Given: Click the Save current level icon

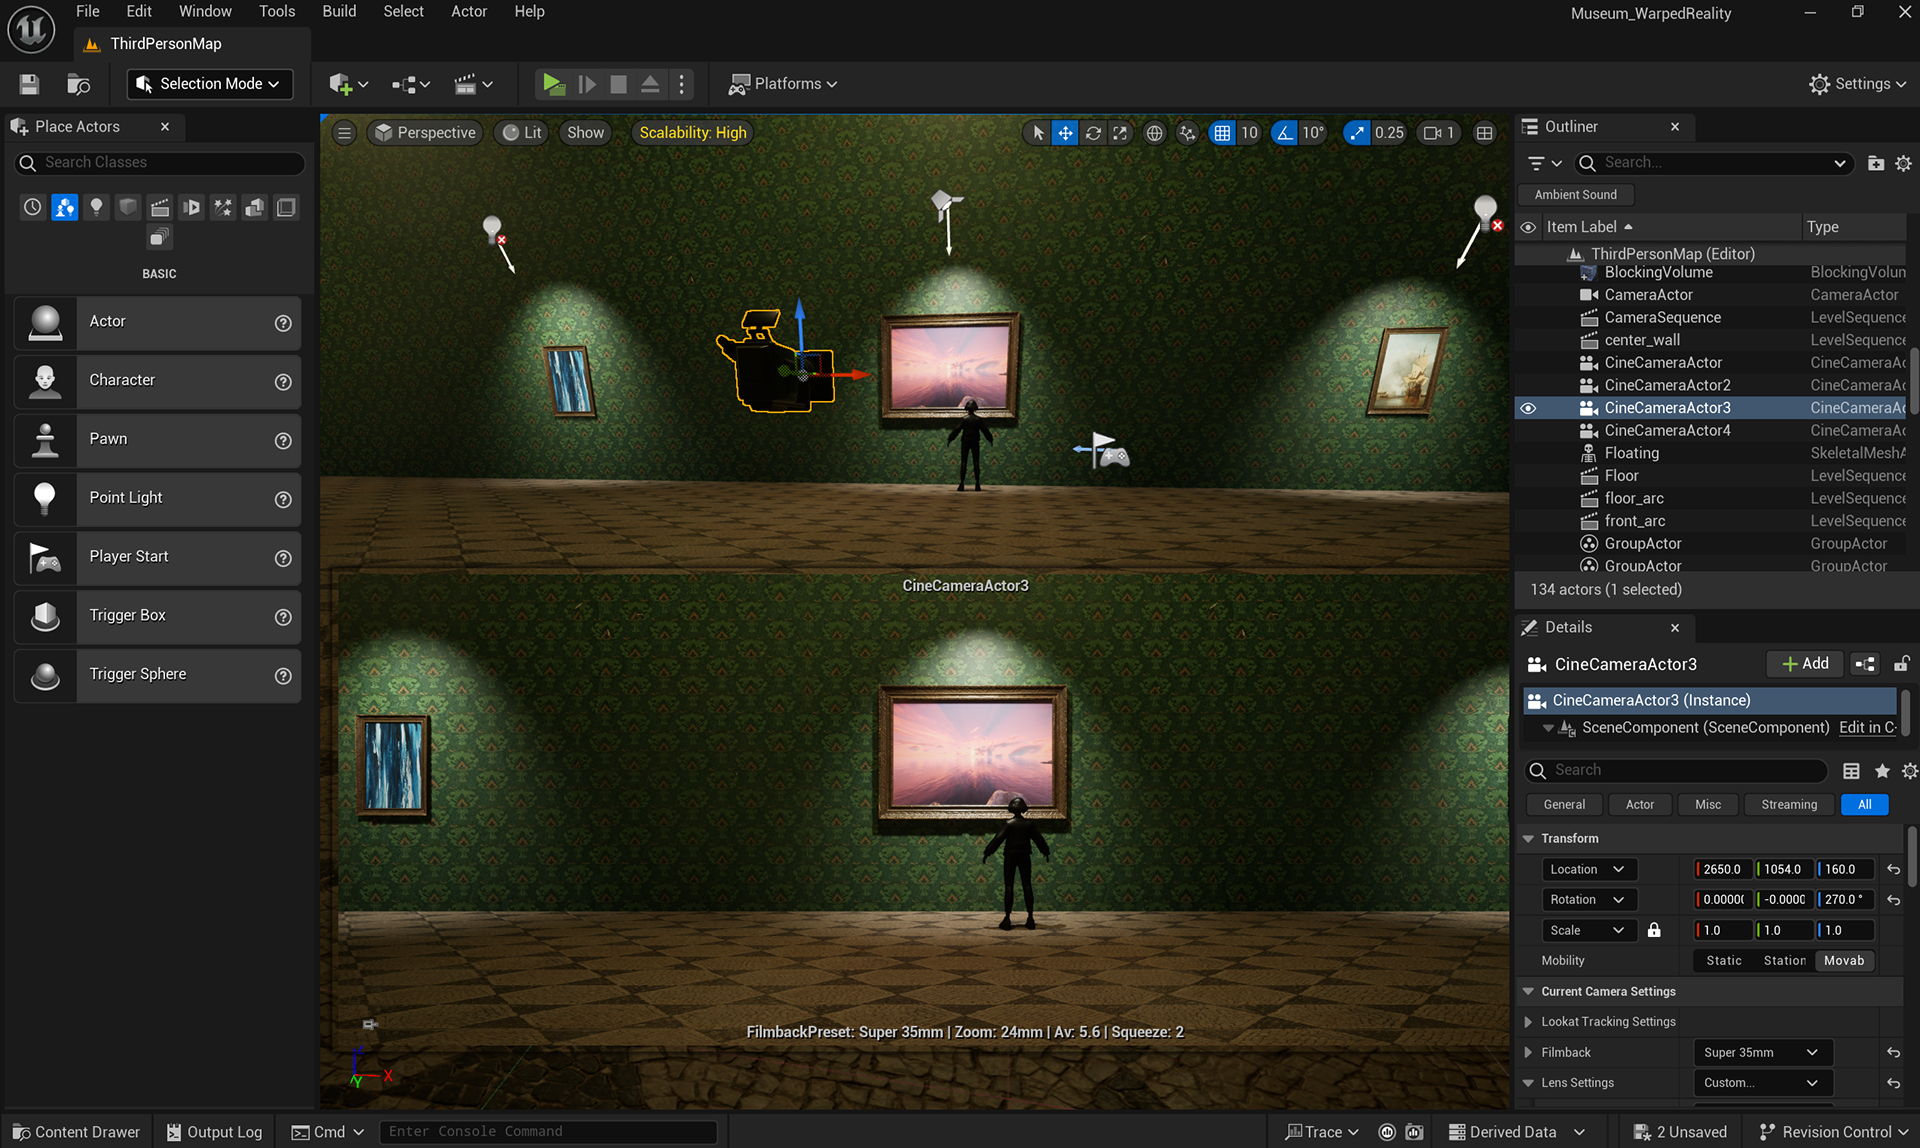Looking at the screenshot, I should (x=29, y=84).
